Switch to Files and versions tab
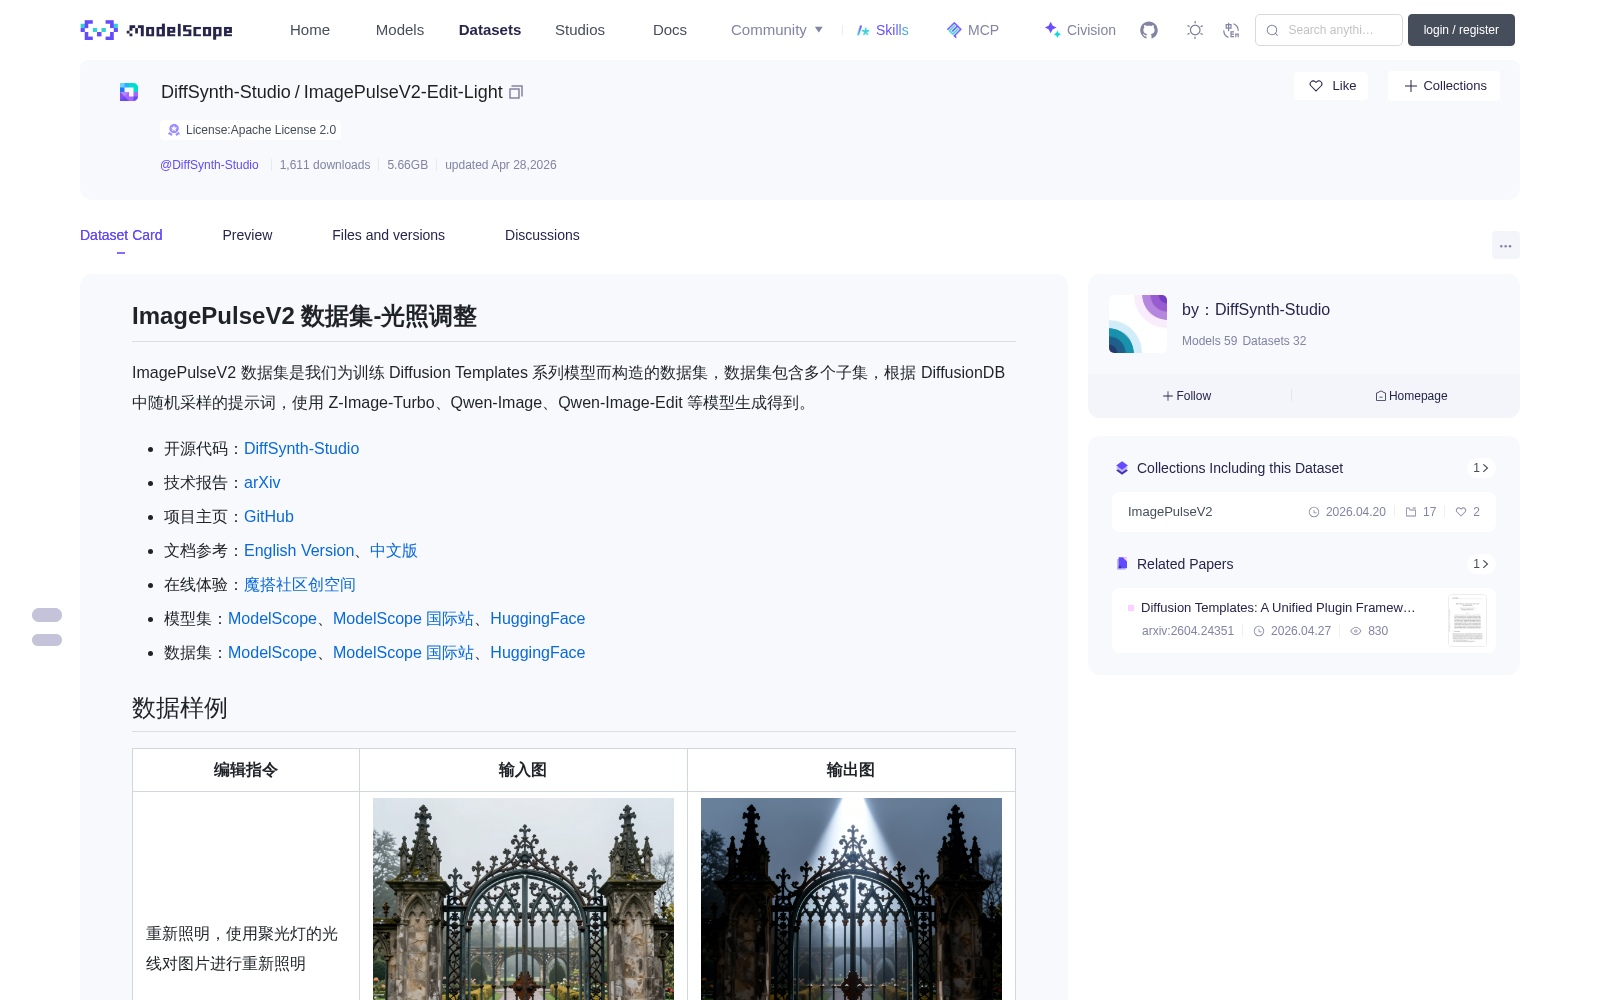1600x1000 pixels. click(x=388, y=235)
